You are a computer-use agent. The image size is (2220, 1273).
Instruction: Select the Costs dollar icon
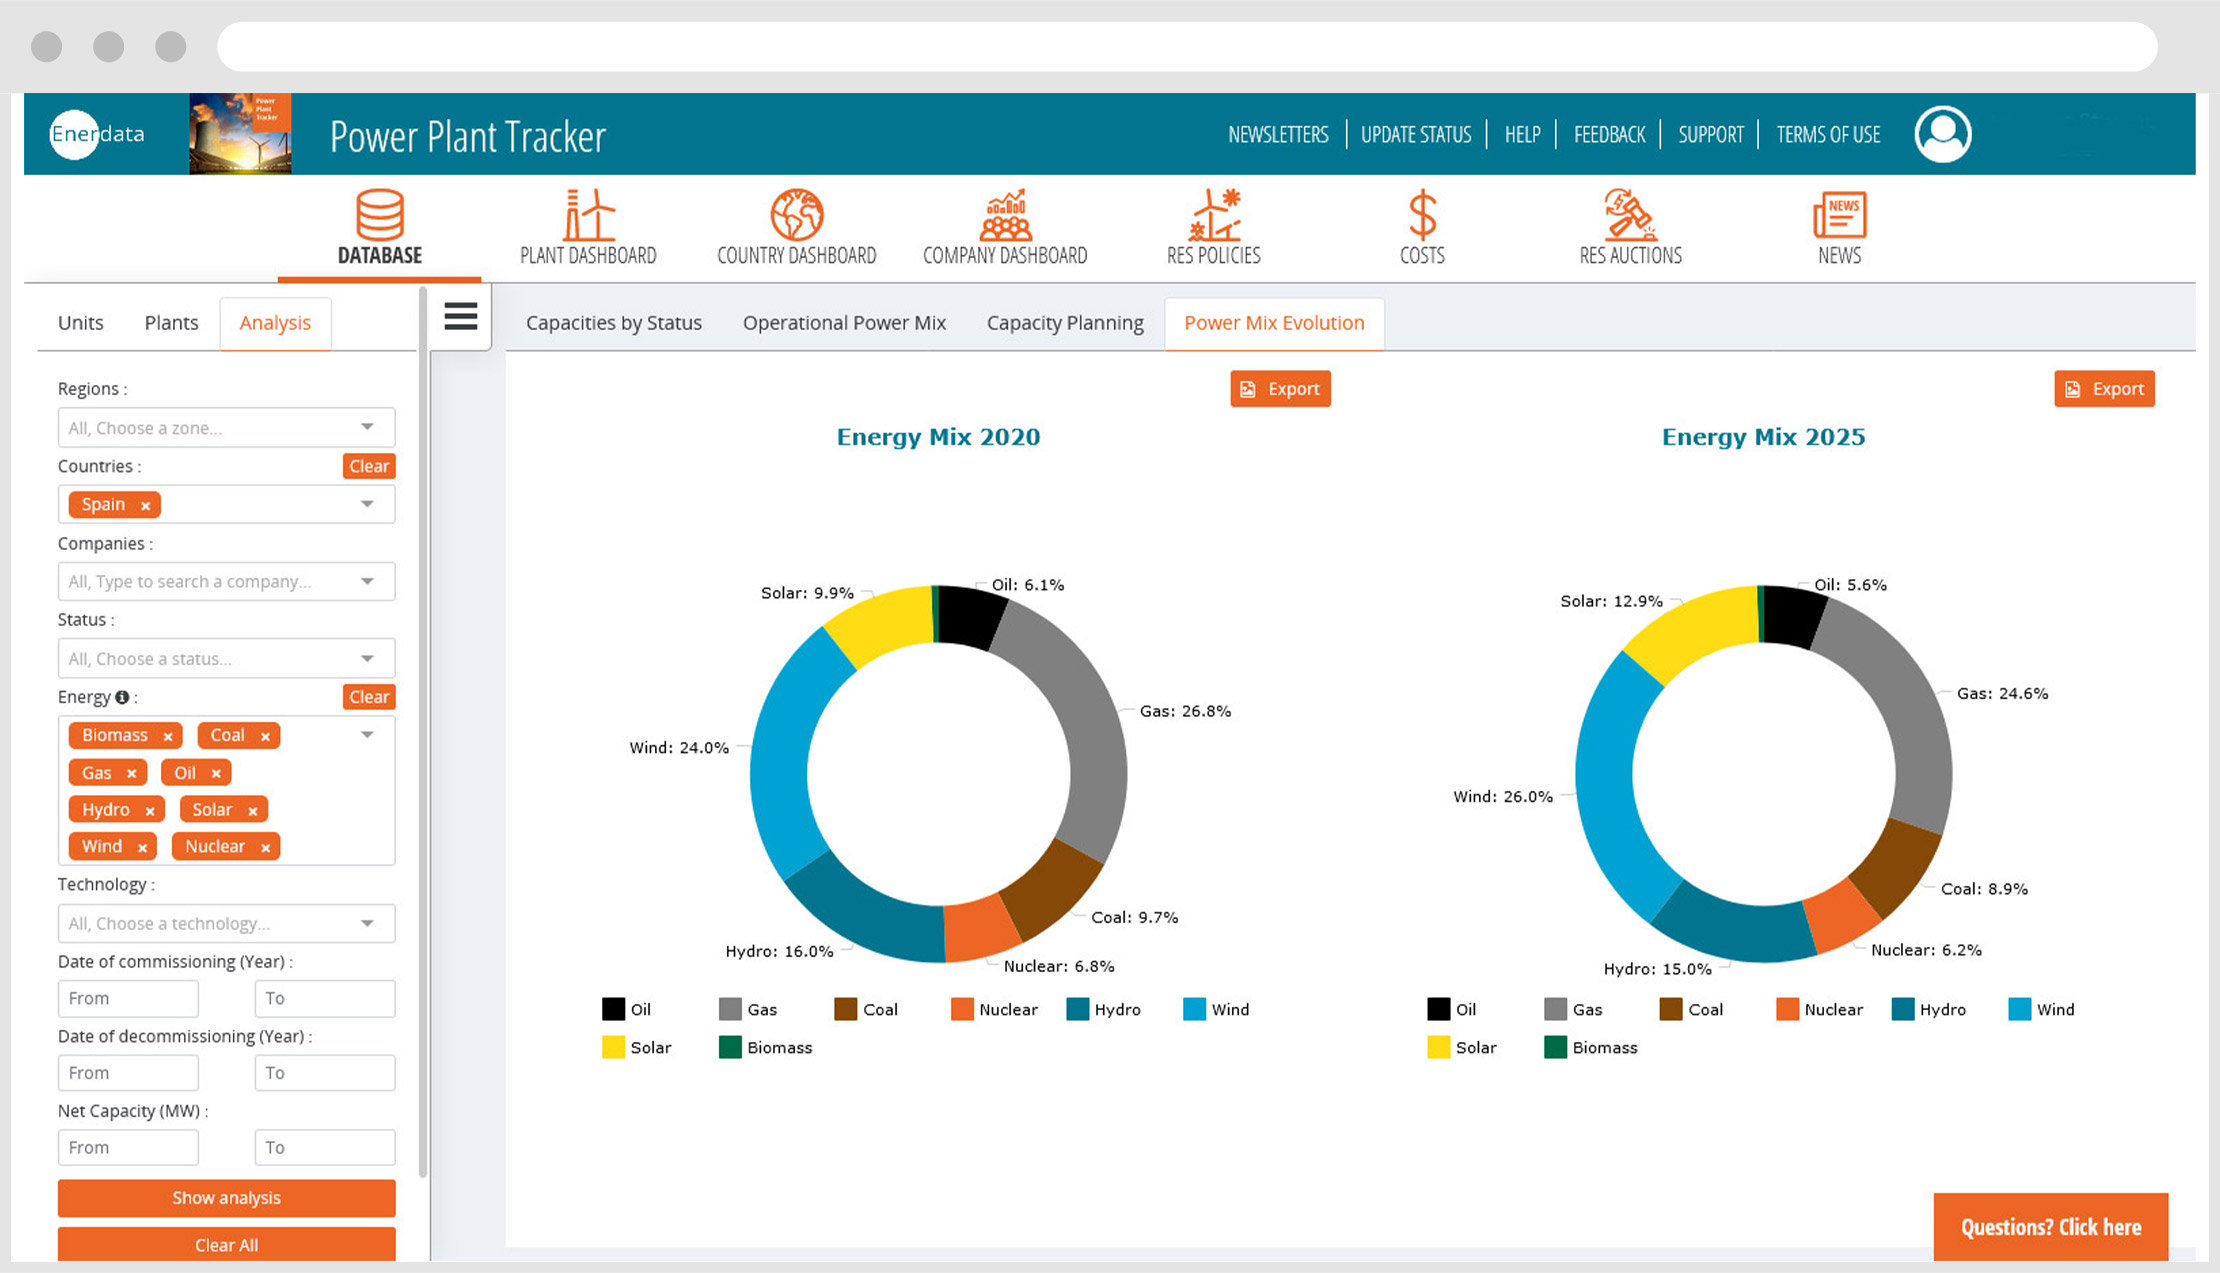[1421, 215]
